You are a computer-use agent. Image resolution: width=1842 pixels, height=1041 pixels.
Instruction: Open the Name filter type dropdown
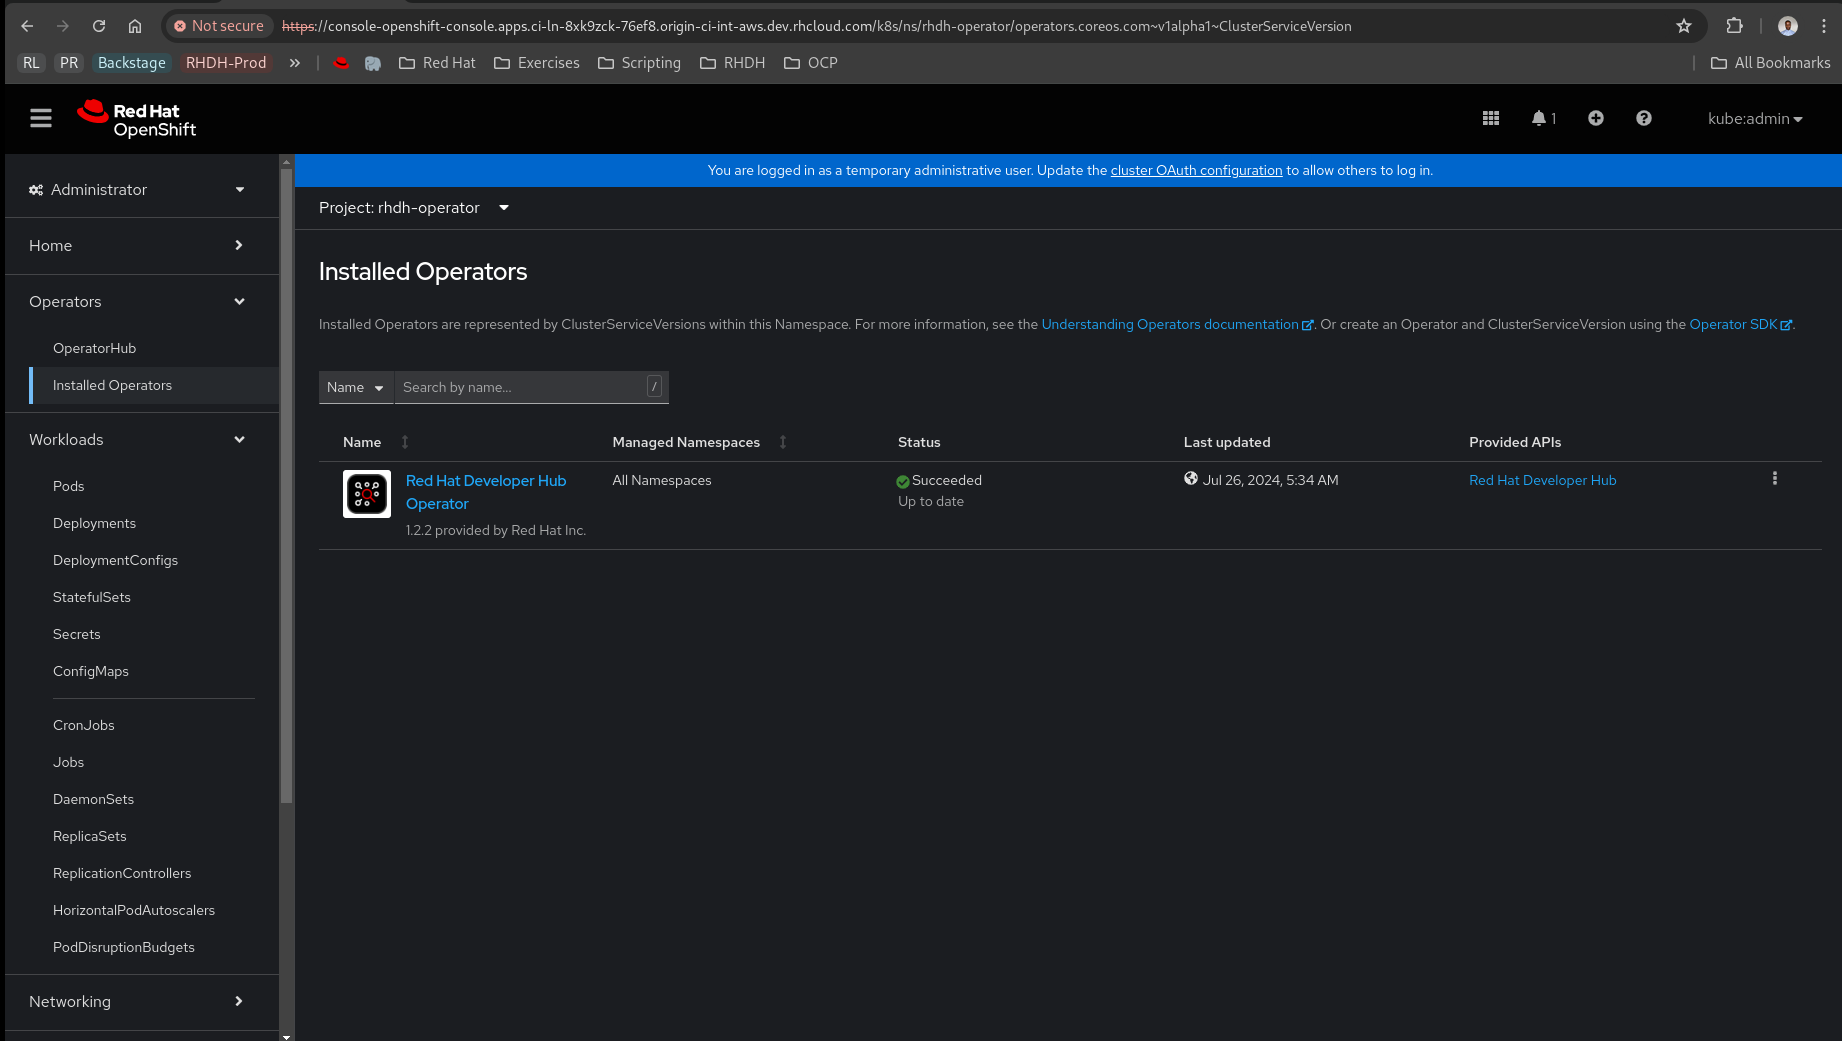pos(356,387)
